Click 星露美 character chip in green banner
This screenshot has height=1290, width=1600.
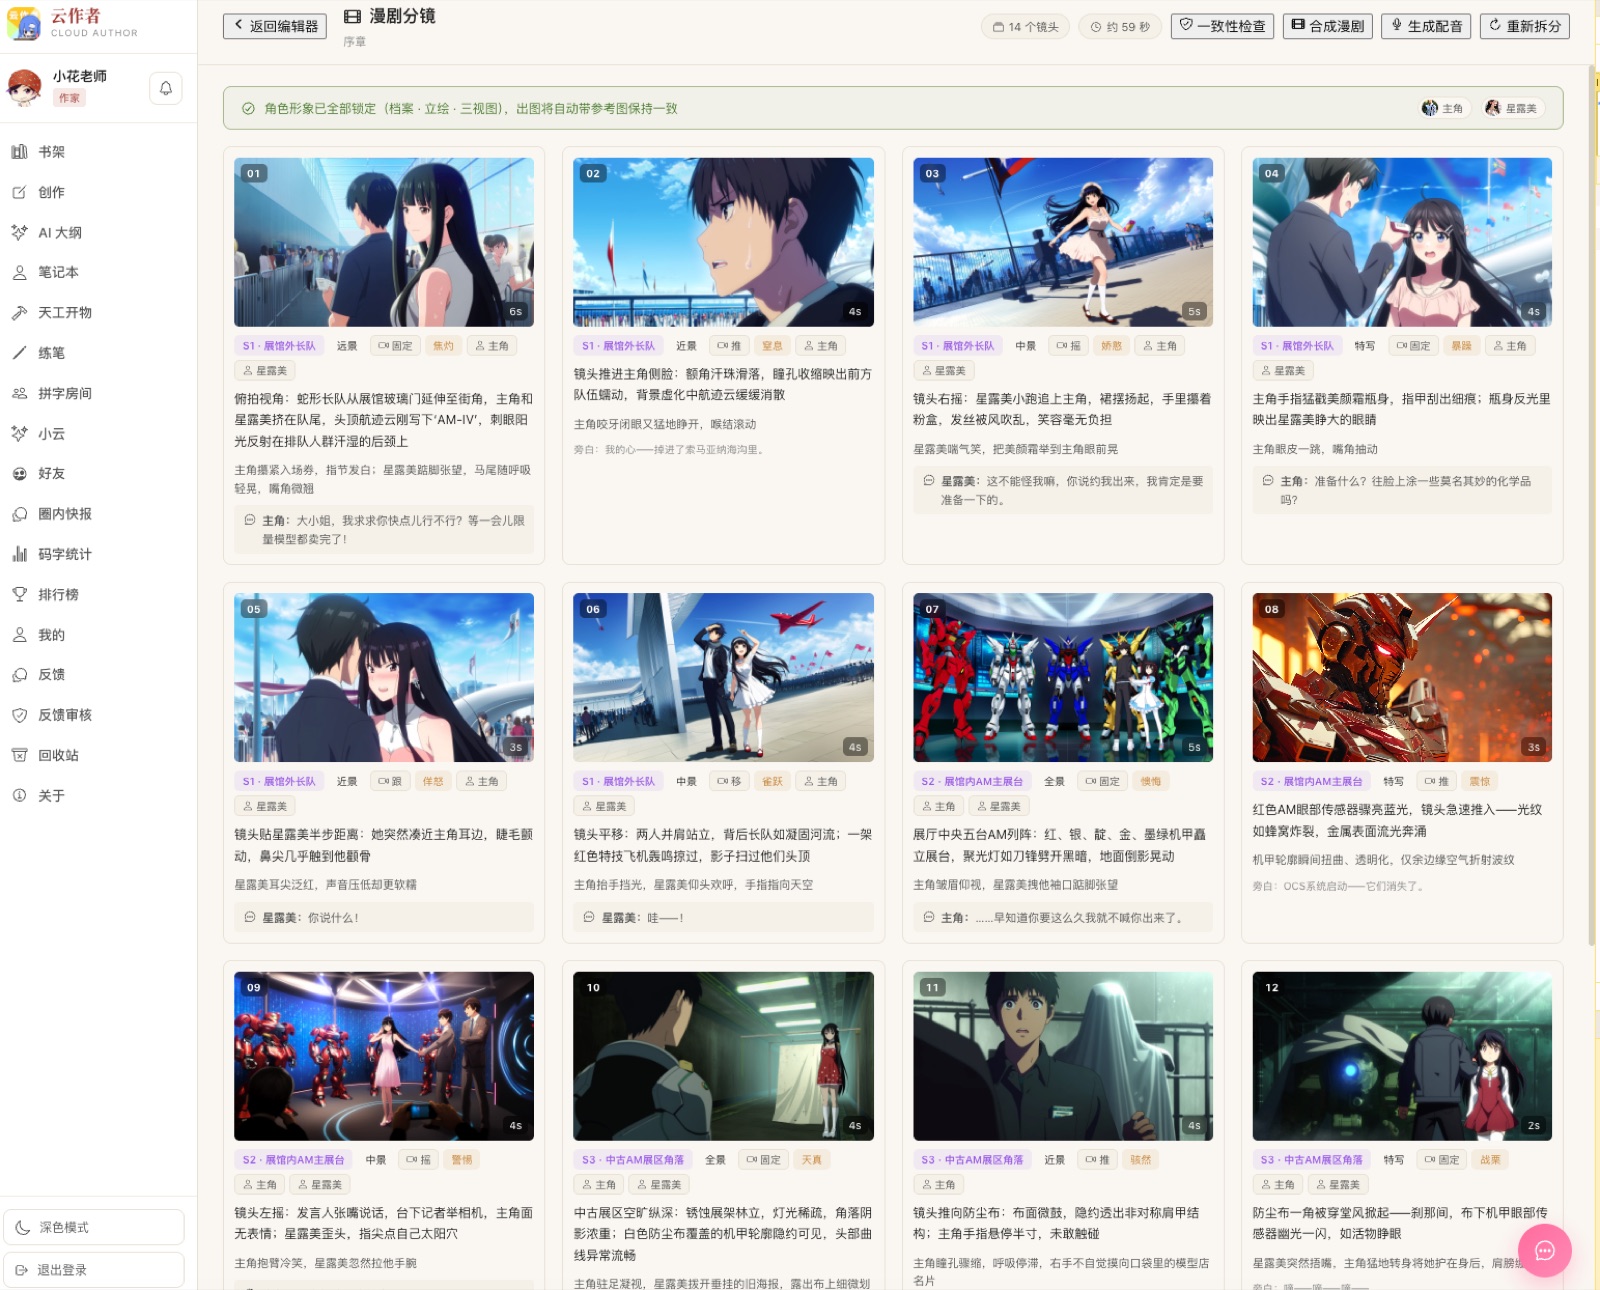coord(1511,108)
